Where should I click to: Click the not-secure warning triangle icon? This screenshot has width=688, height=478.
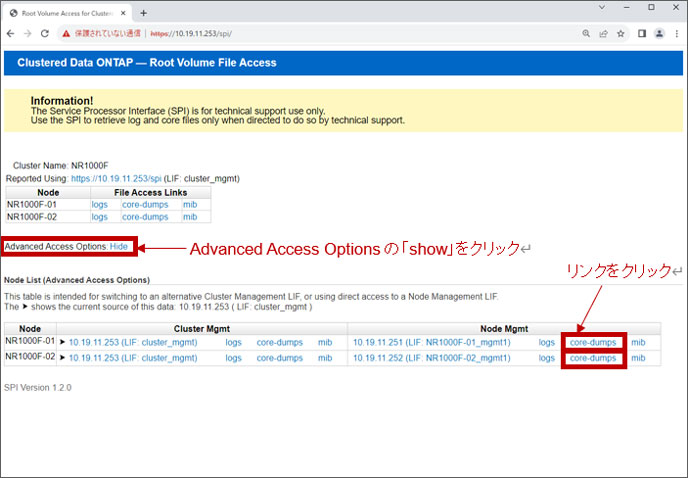point(66,33)
